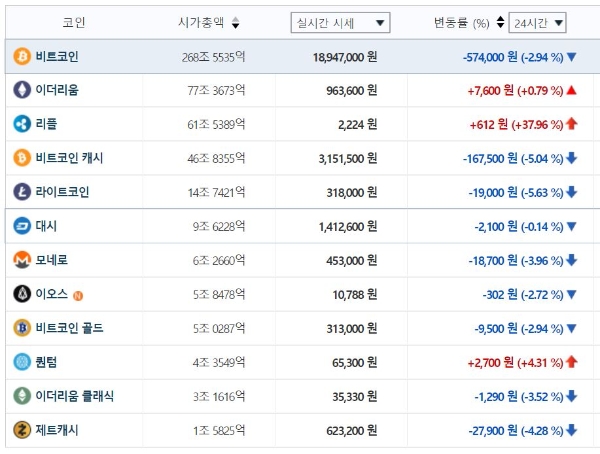The width and height of the screenshot is (600, 454).
Task: Click the Bitcoin Cash icon
Action: click(x=22, y=158)
